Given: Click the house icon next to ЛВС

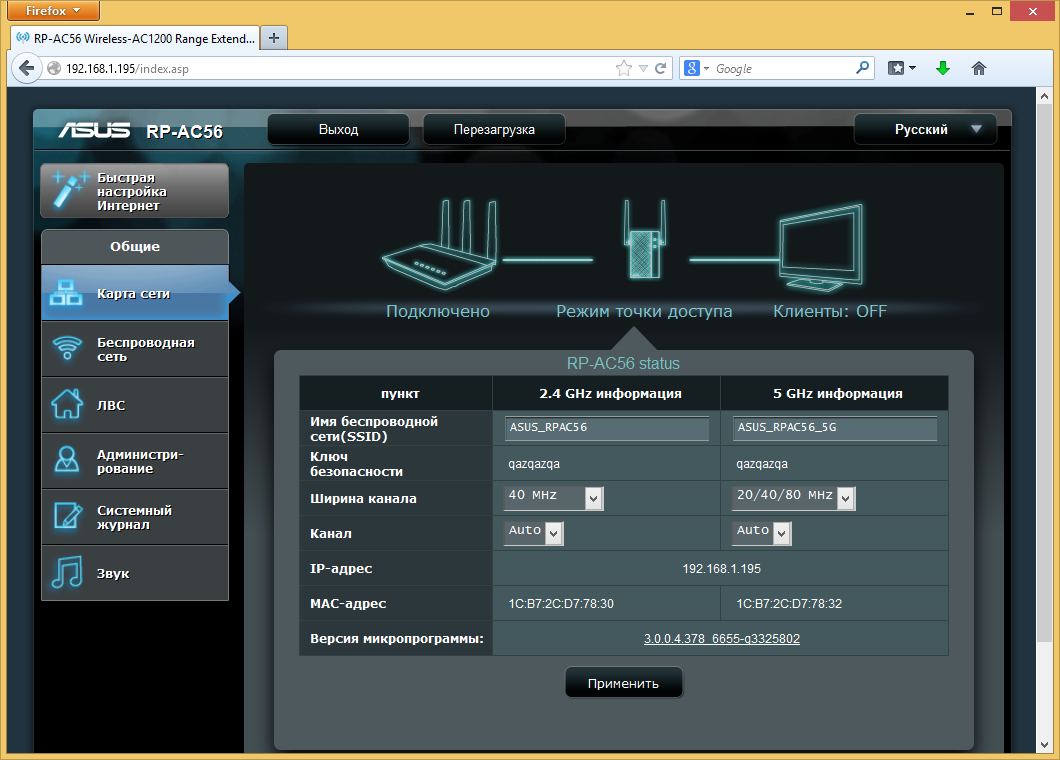Looking at the screenshot, I should point(67,404).
